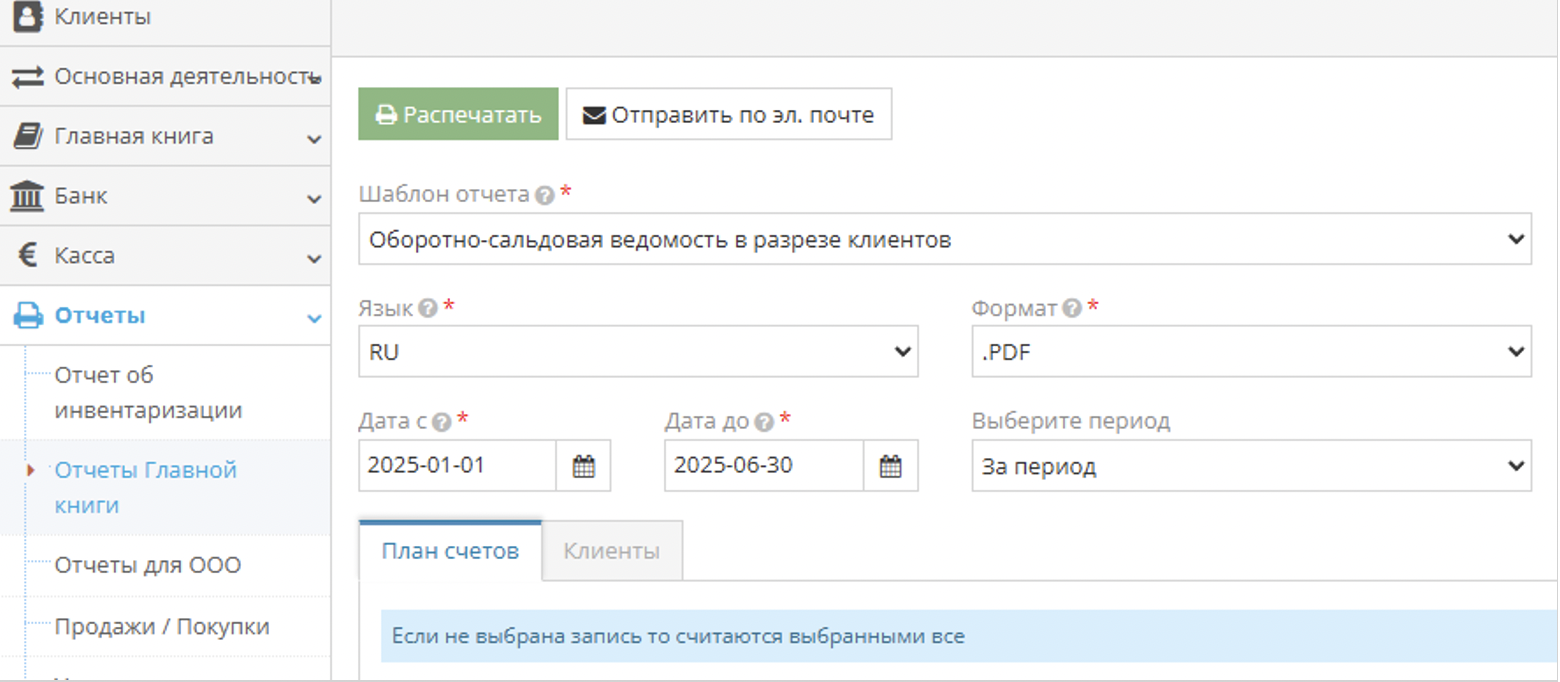
Task: Click the green Распечатать button
Action: (x=458, y=114)
